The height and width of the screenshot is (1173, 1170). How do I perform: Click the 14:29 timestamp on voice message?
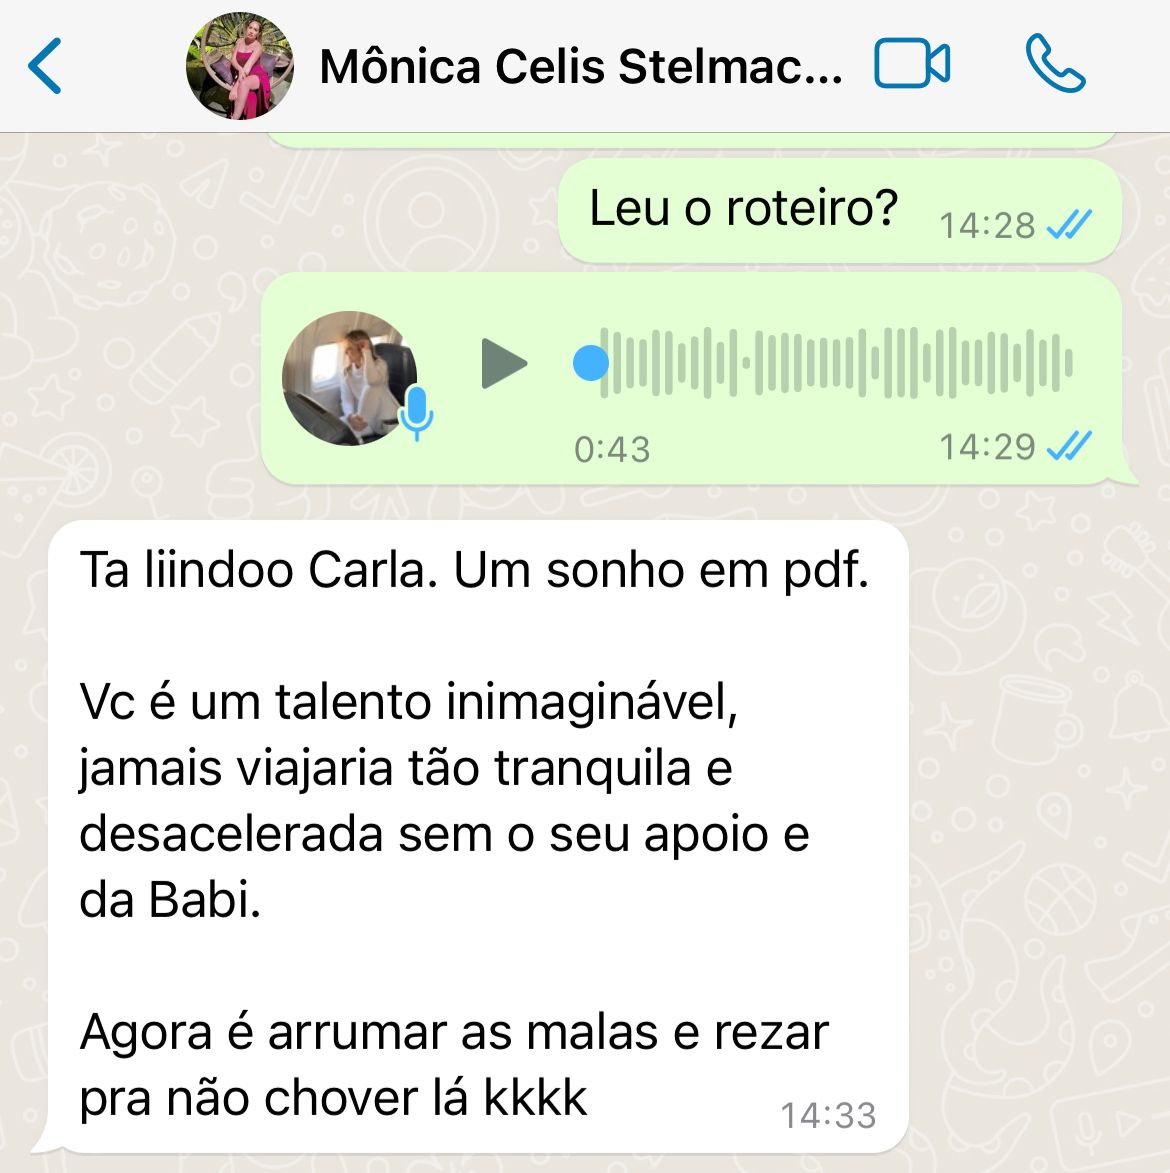coord(987,447)
